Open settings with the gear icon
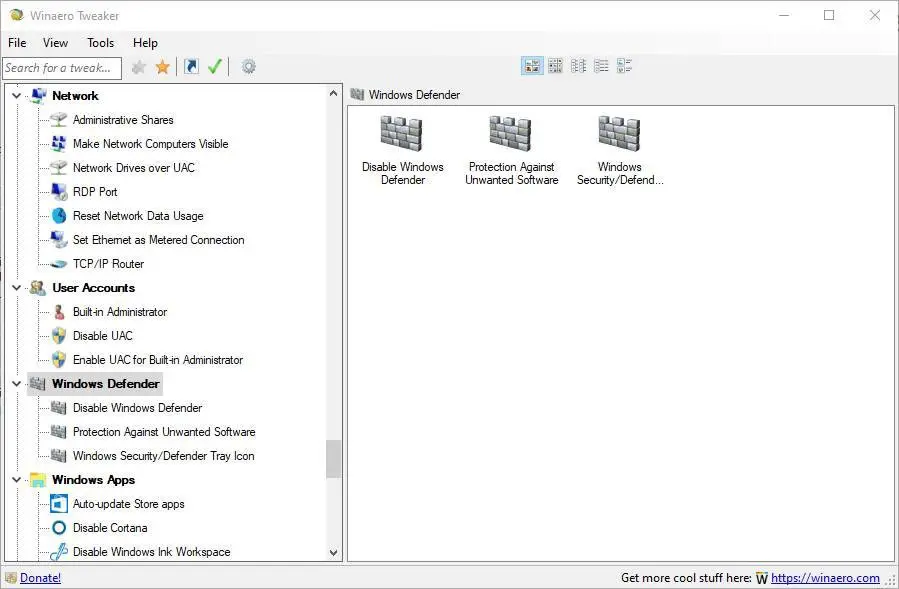899x589 pixels. click(248, 67)
